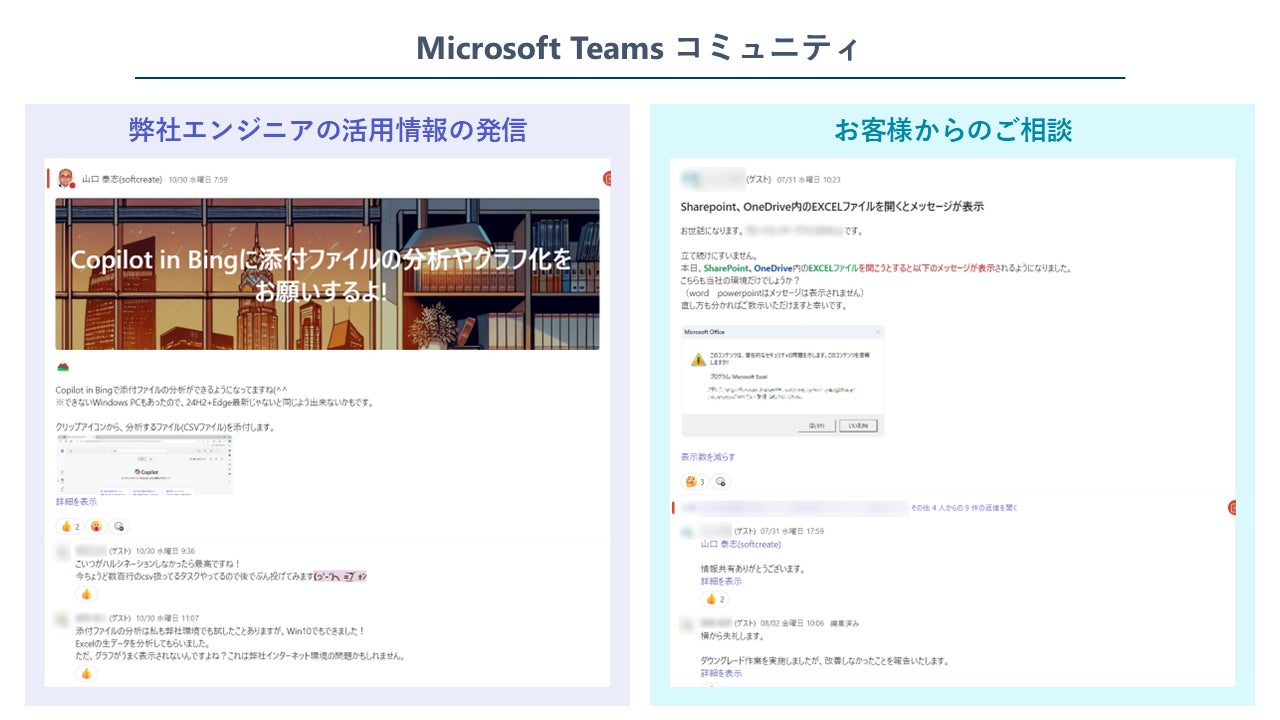Click the 山口 泰志(softcreate) mention in the 17:59 reply

click(x=741, y=545)
